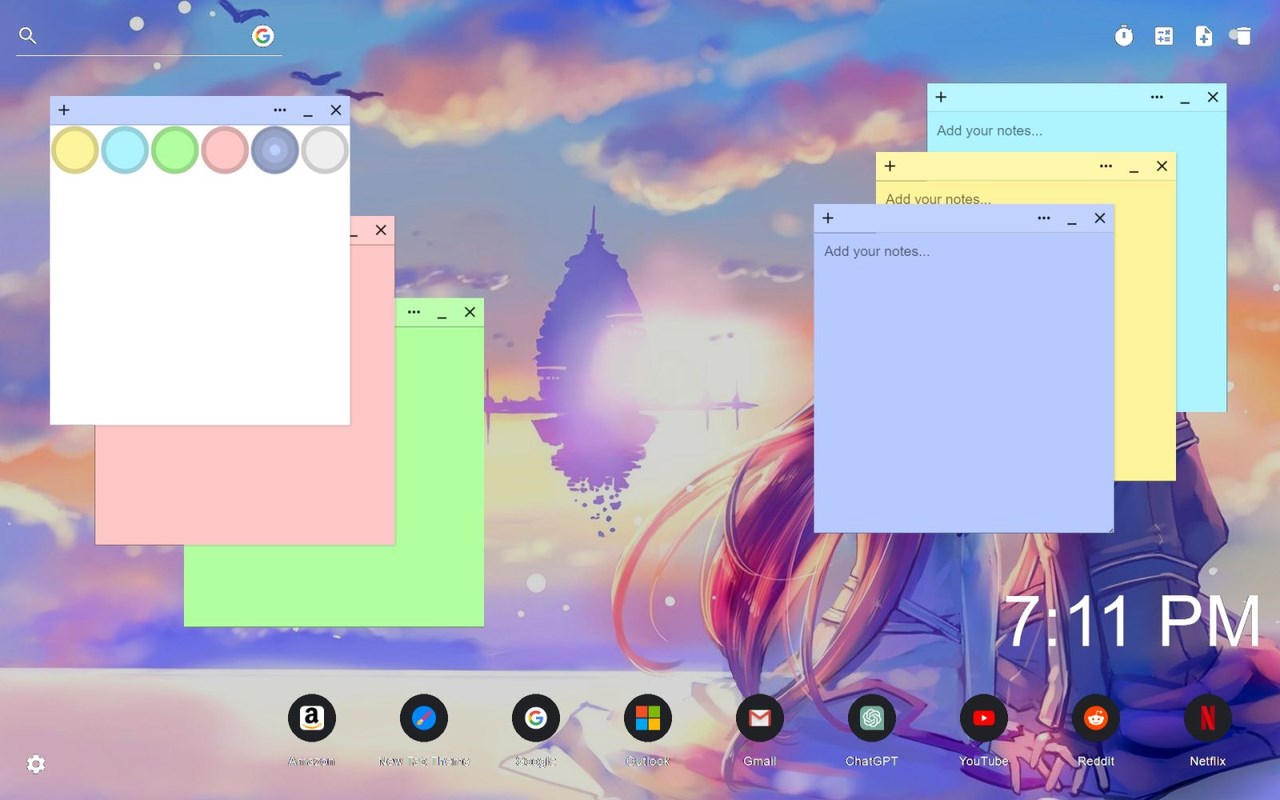The height and width of the screenshot is (800, 1280).
Task: Open the cyan note's three-dot menu
Action: [x=1157, y=97]
